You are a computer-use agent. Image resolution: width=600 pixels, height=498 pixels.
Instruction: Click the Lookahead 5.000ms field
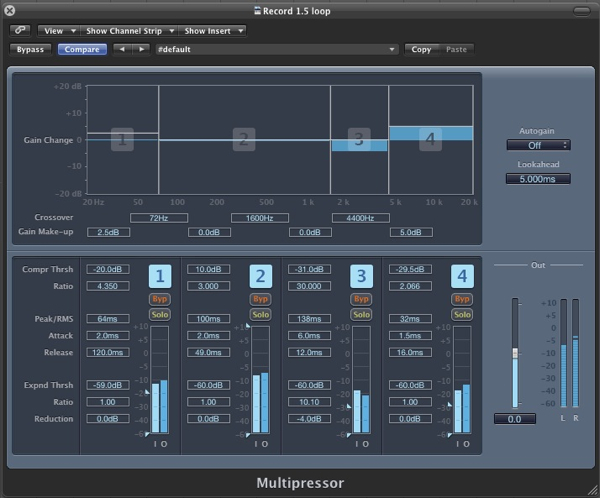pos(538,179)
